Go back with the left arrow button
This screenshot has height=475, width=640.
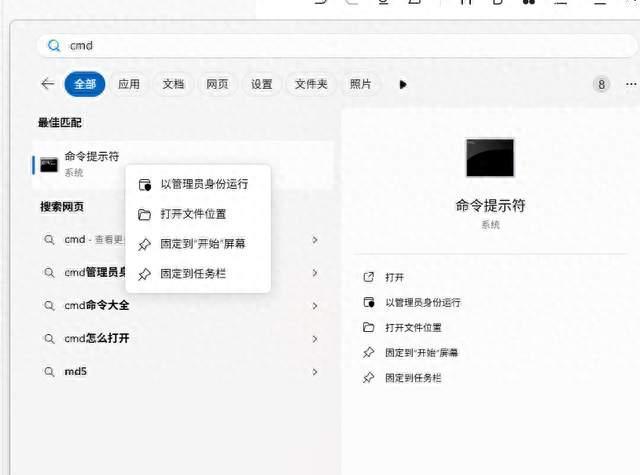(x=48, y=84)
